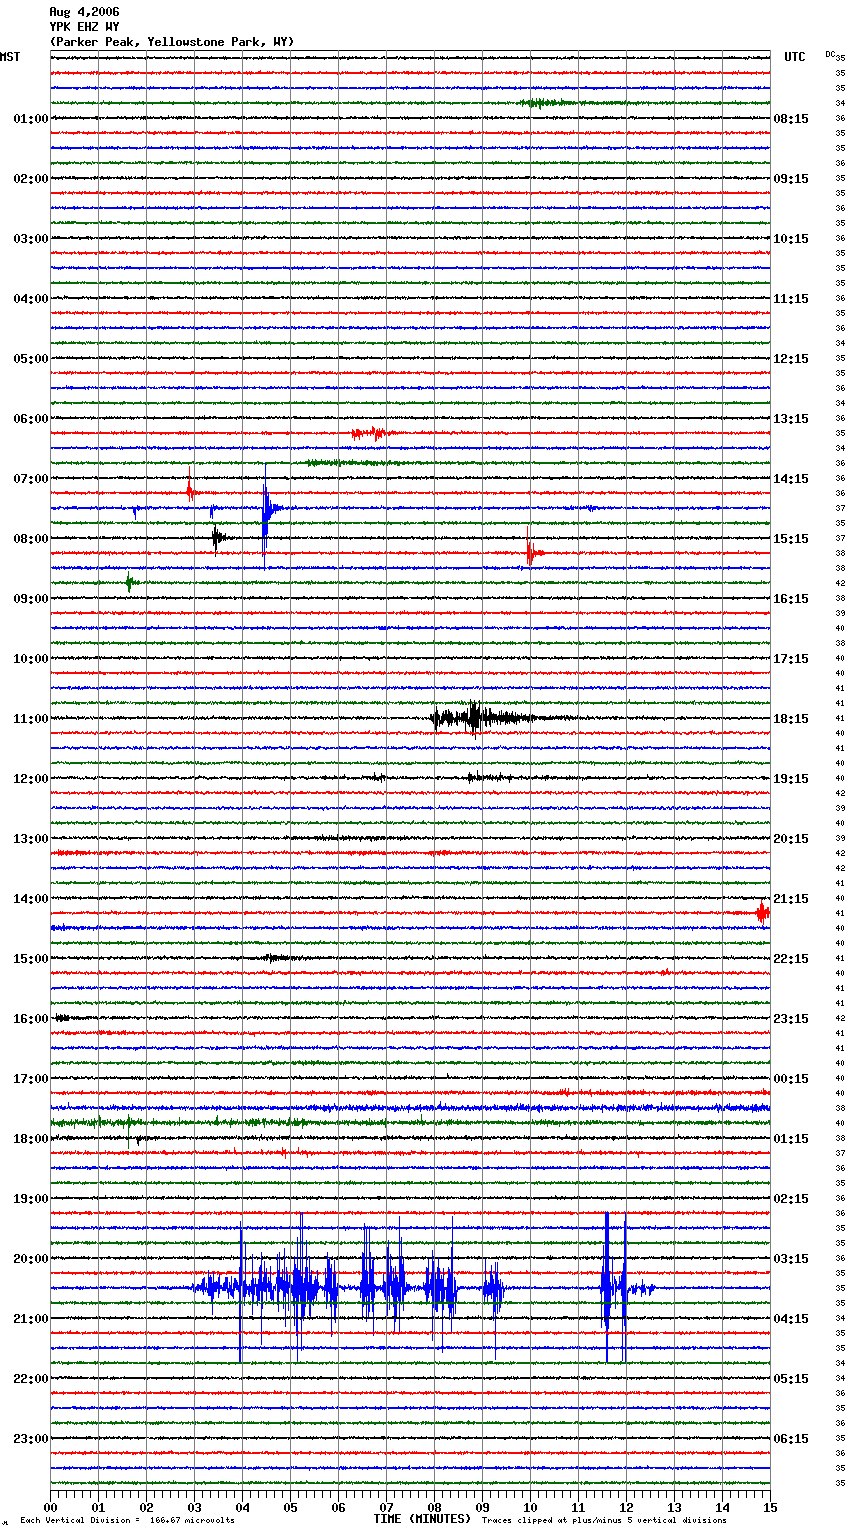
Task: Click the 21:15 UTC time label
Action: click(x=791, y=899)
